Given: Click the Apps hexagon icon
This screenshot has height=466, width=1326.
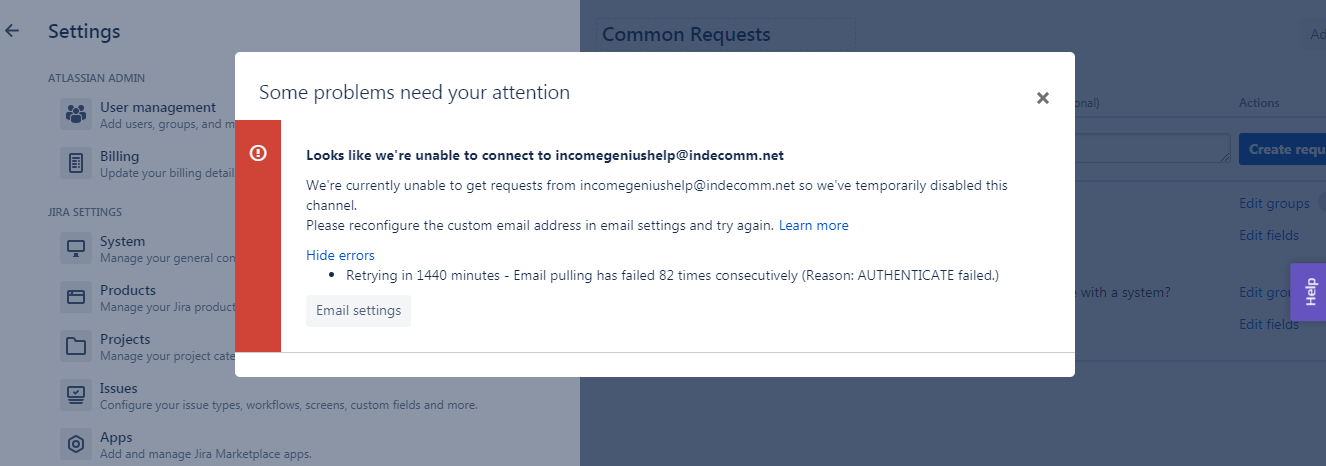Looking at the screenshot, I should point(76,444).
